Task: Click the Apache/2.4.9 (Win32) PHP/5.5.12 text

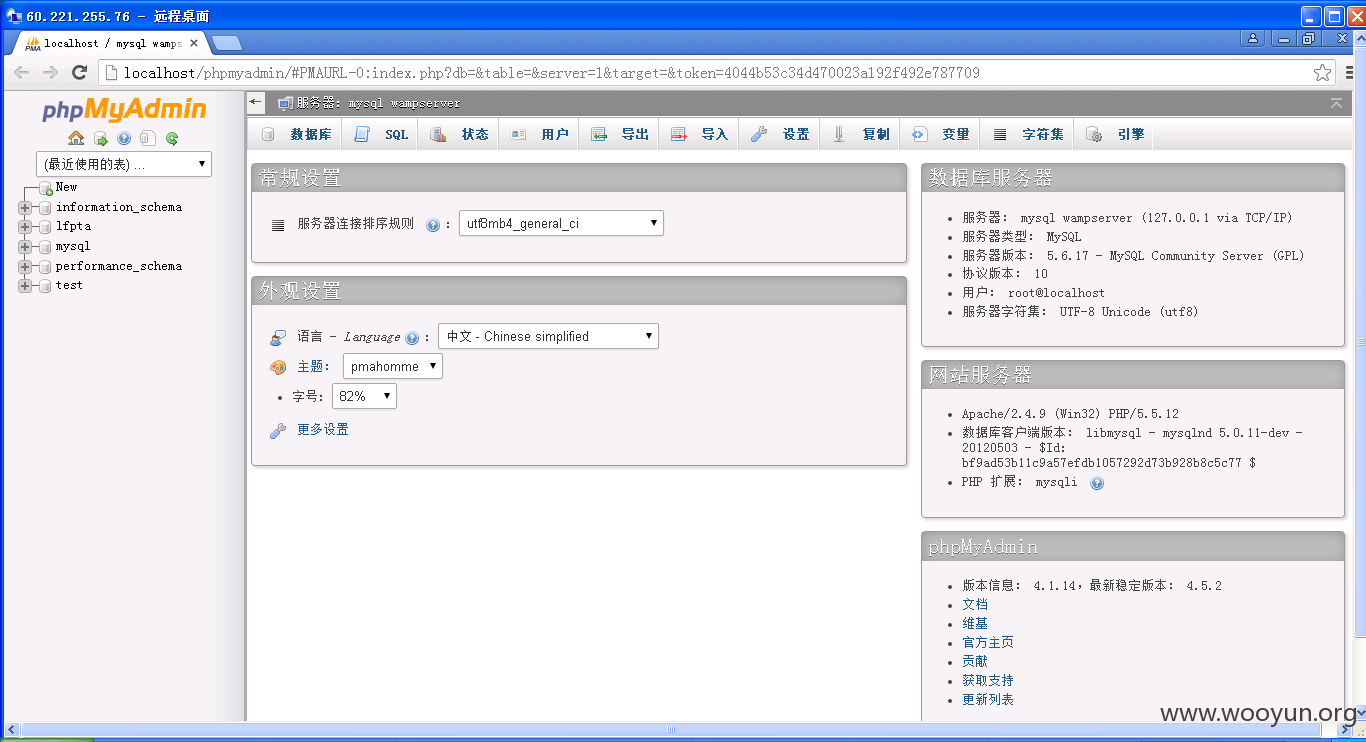Action: click(1070, 414)
